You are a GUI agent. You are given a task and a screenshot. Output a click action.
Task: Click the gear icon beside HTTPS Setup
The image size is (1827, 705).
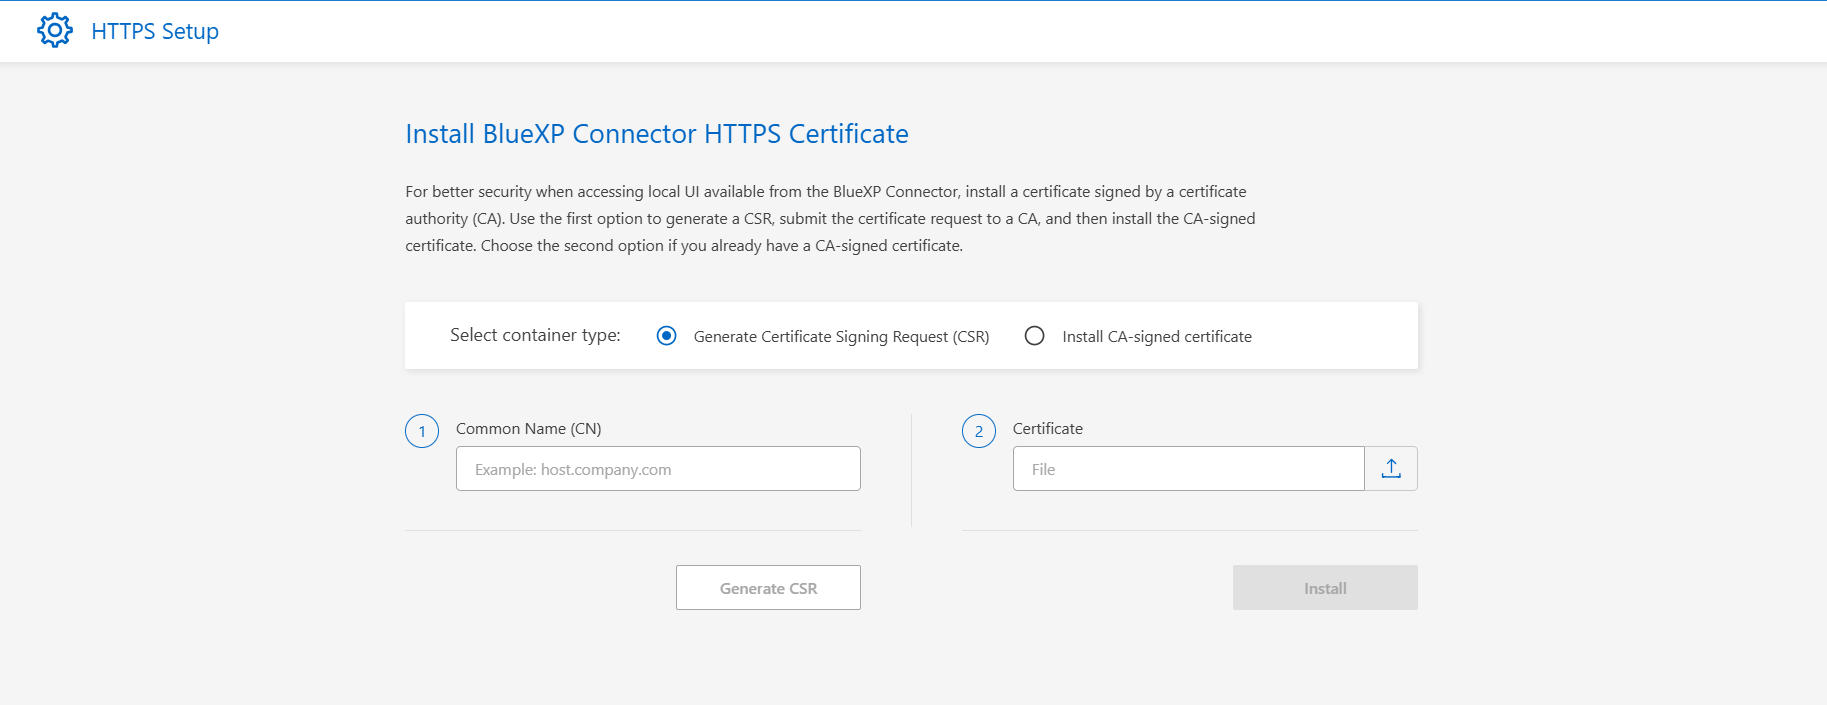click(55, 31)
